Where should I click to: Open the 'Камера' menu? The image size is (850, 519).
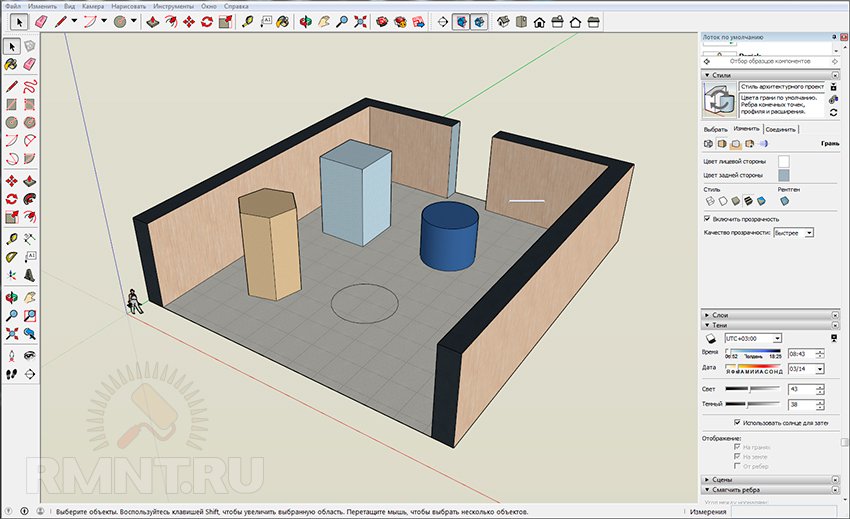point(92,5)
